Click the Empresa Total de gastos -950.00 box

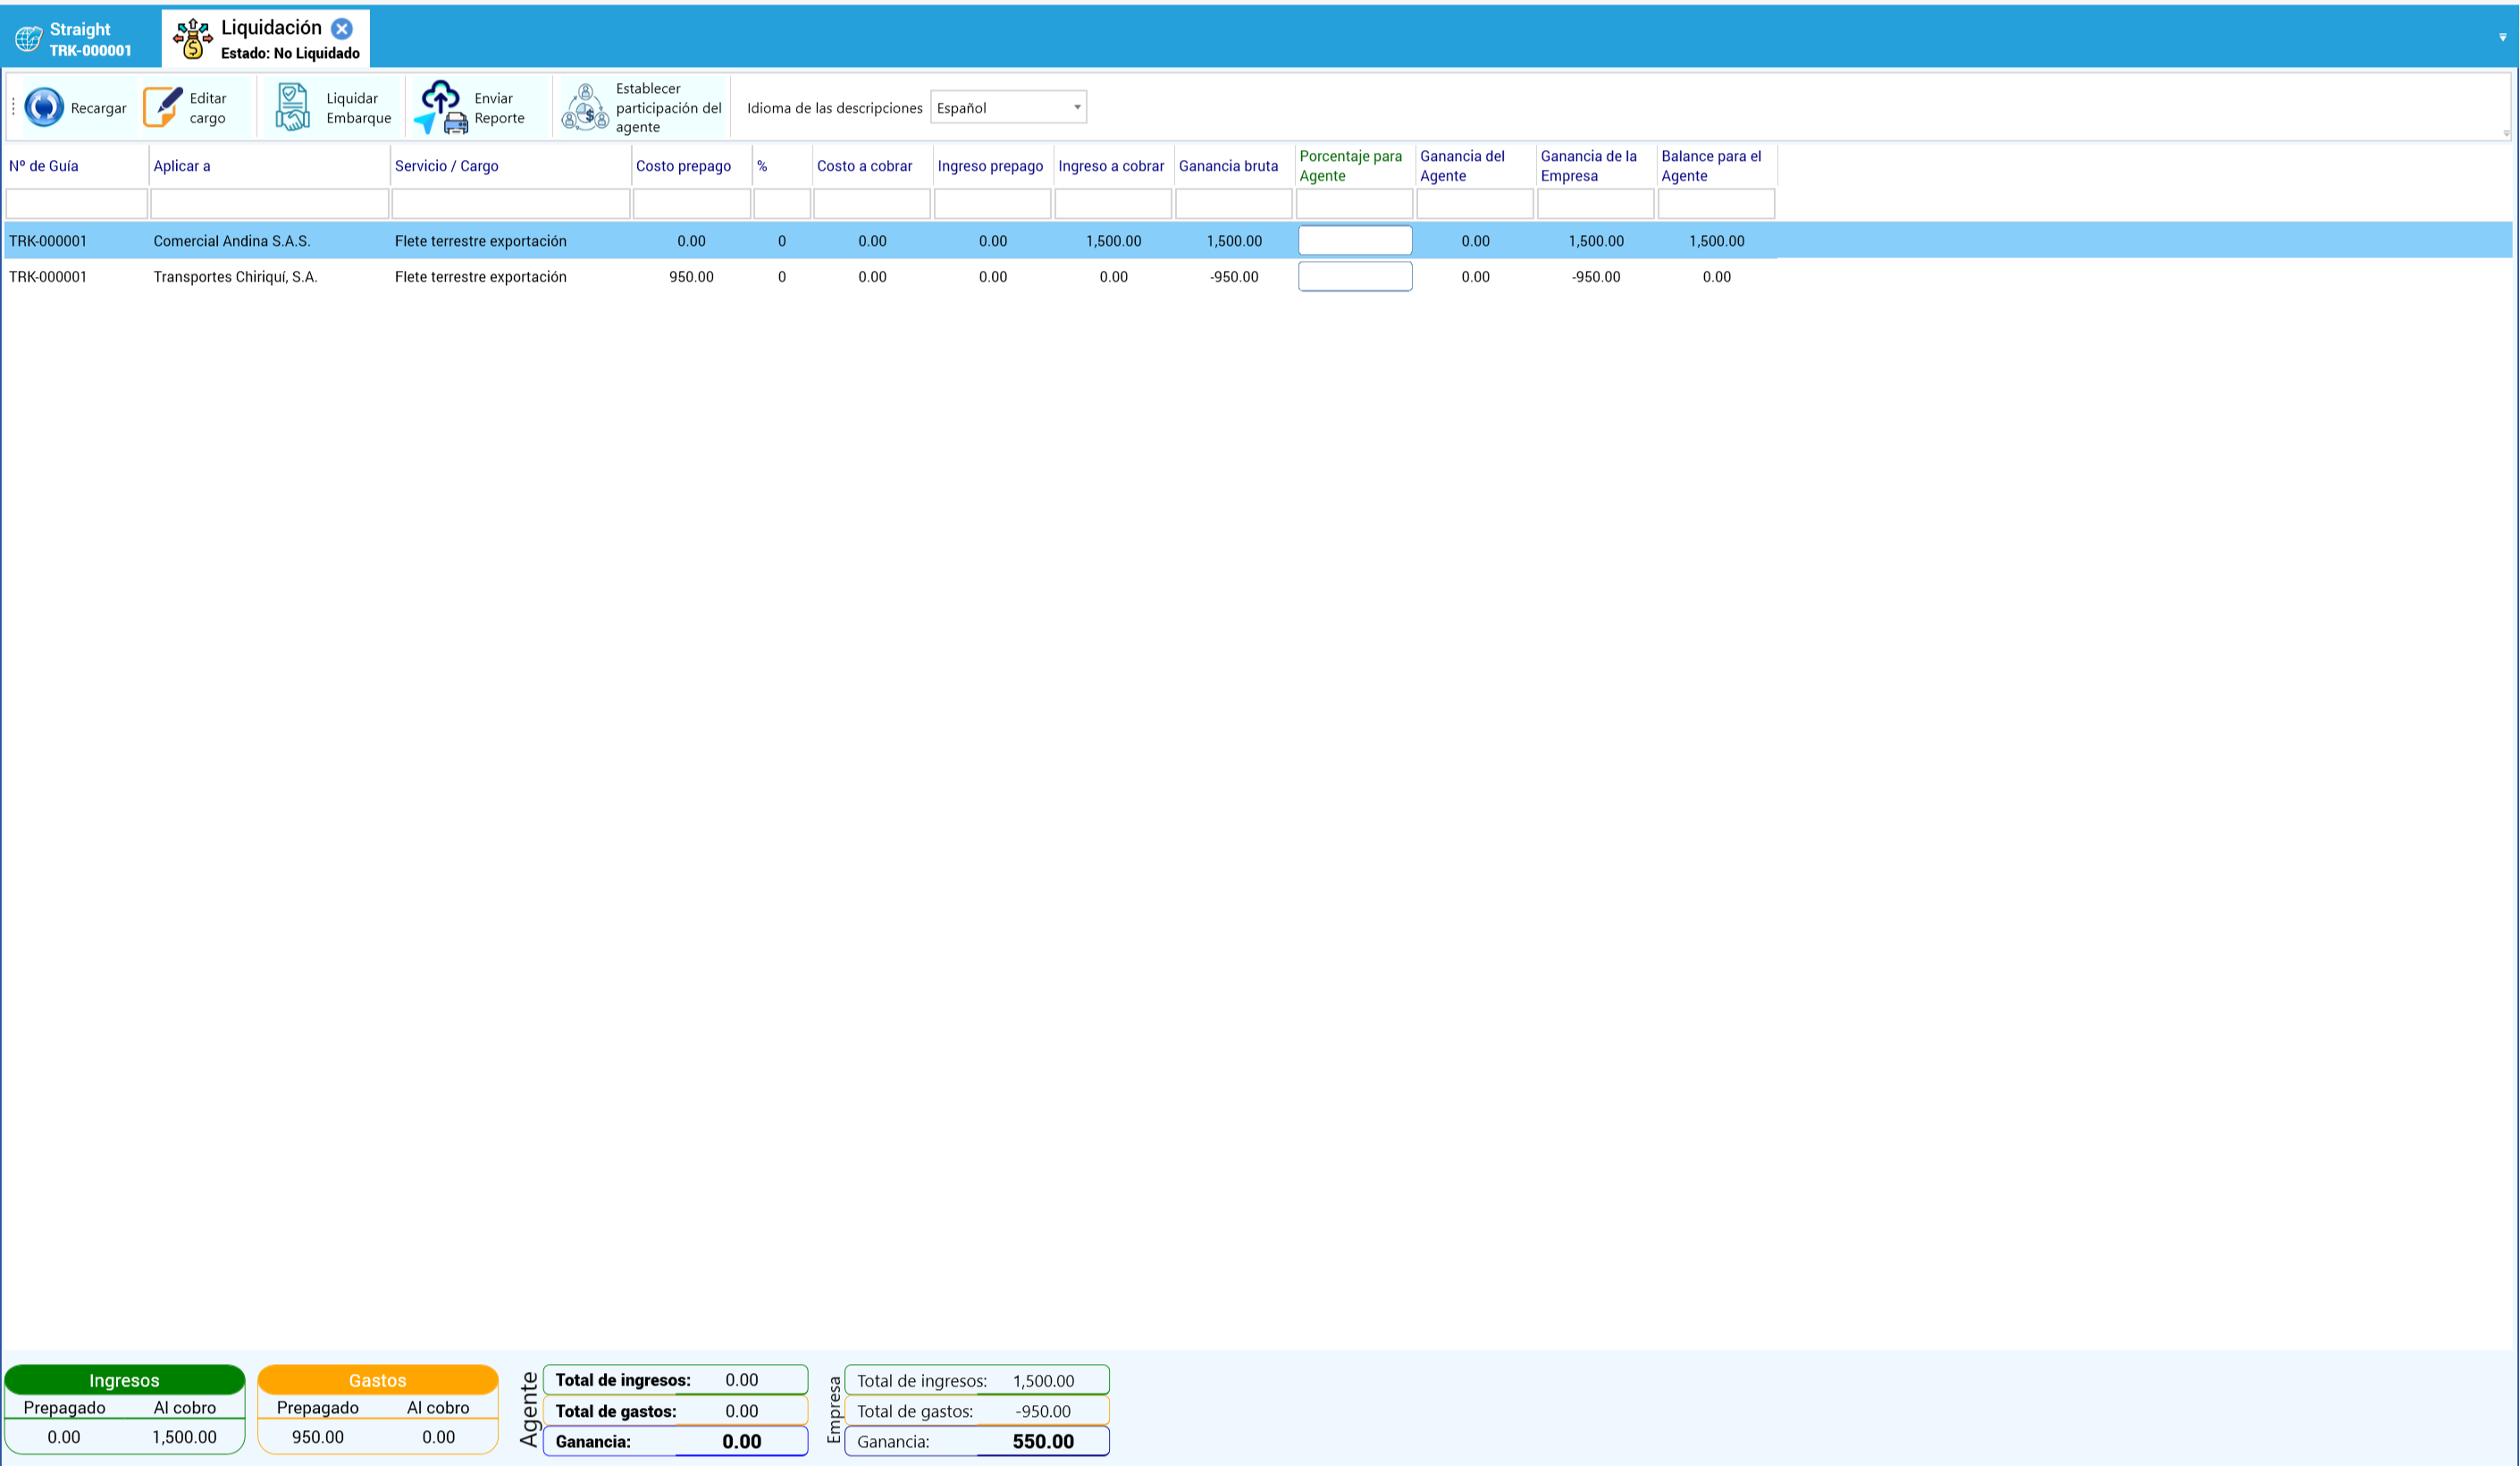click(x=977, y=1411)
